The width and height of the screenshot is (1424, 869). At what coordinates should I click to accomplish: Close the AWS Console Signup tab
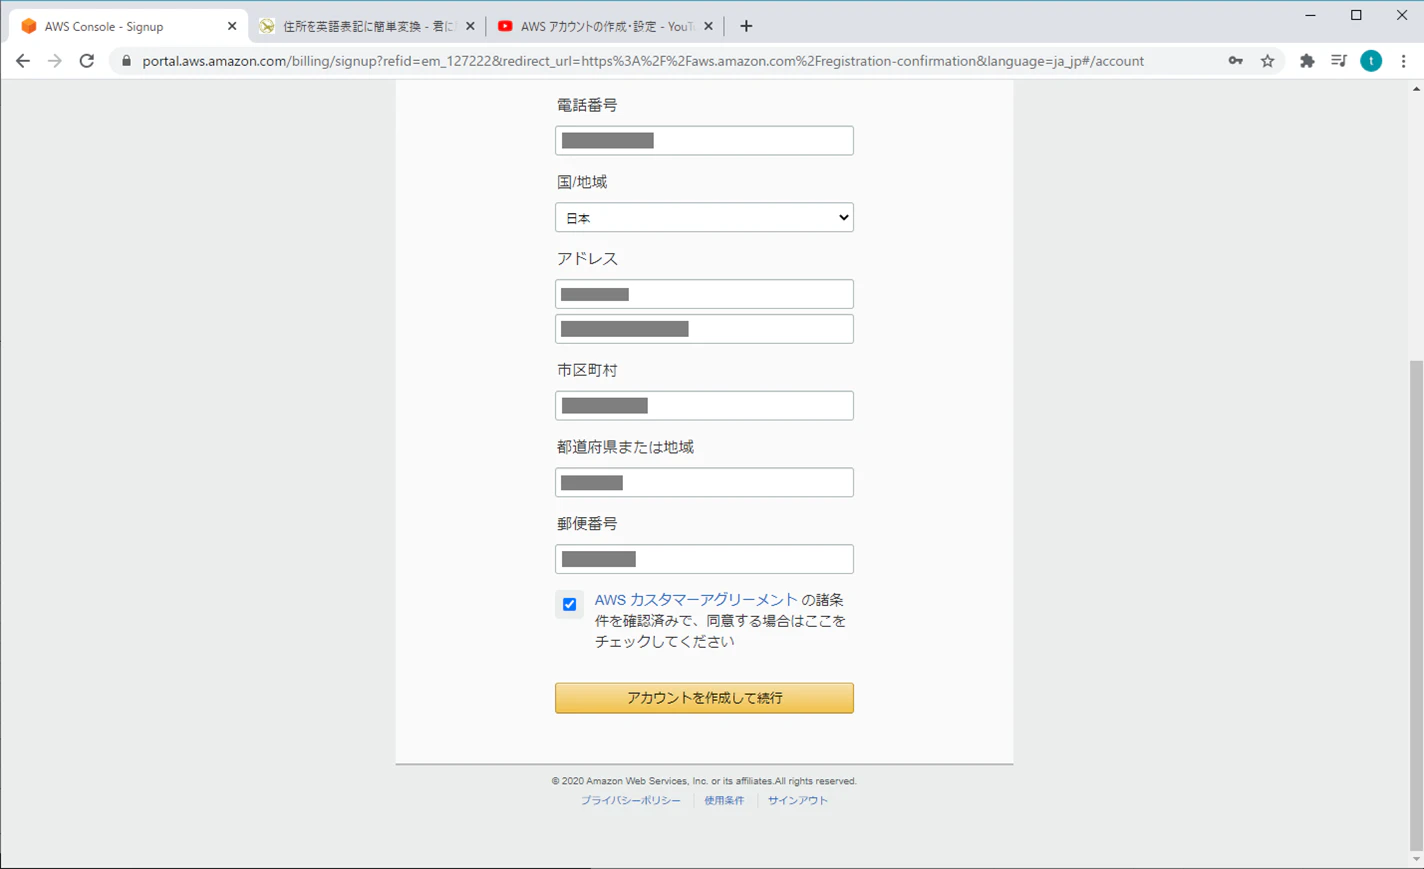(232, 26)
